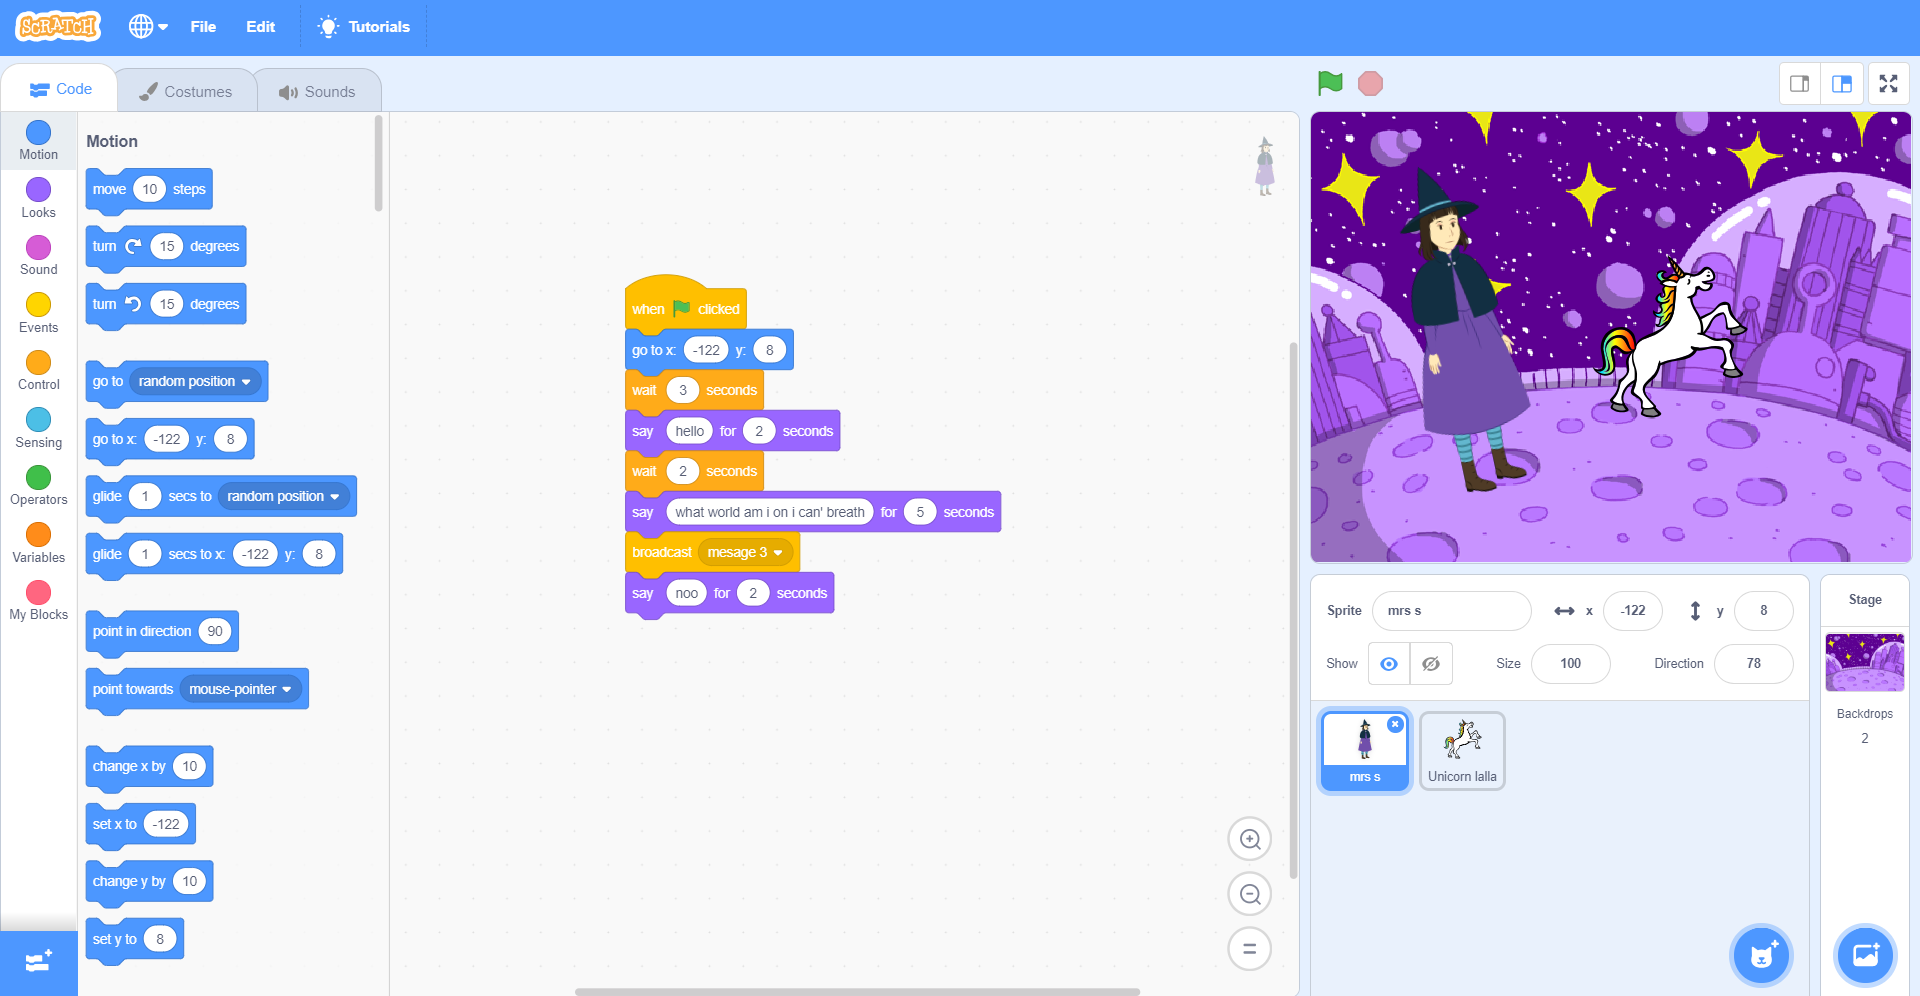
Task: Open the Choose a Backdrop button
Action: pyautogui.click(x=1865, y=955)
